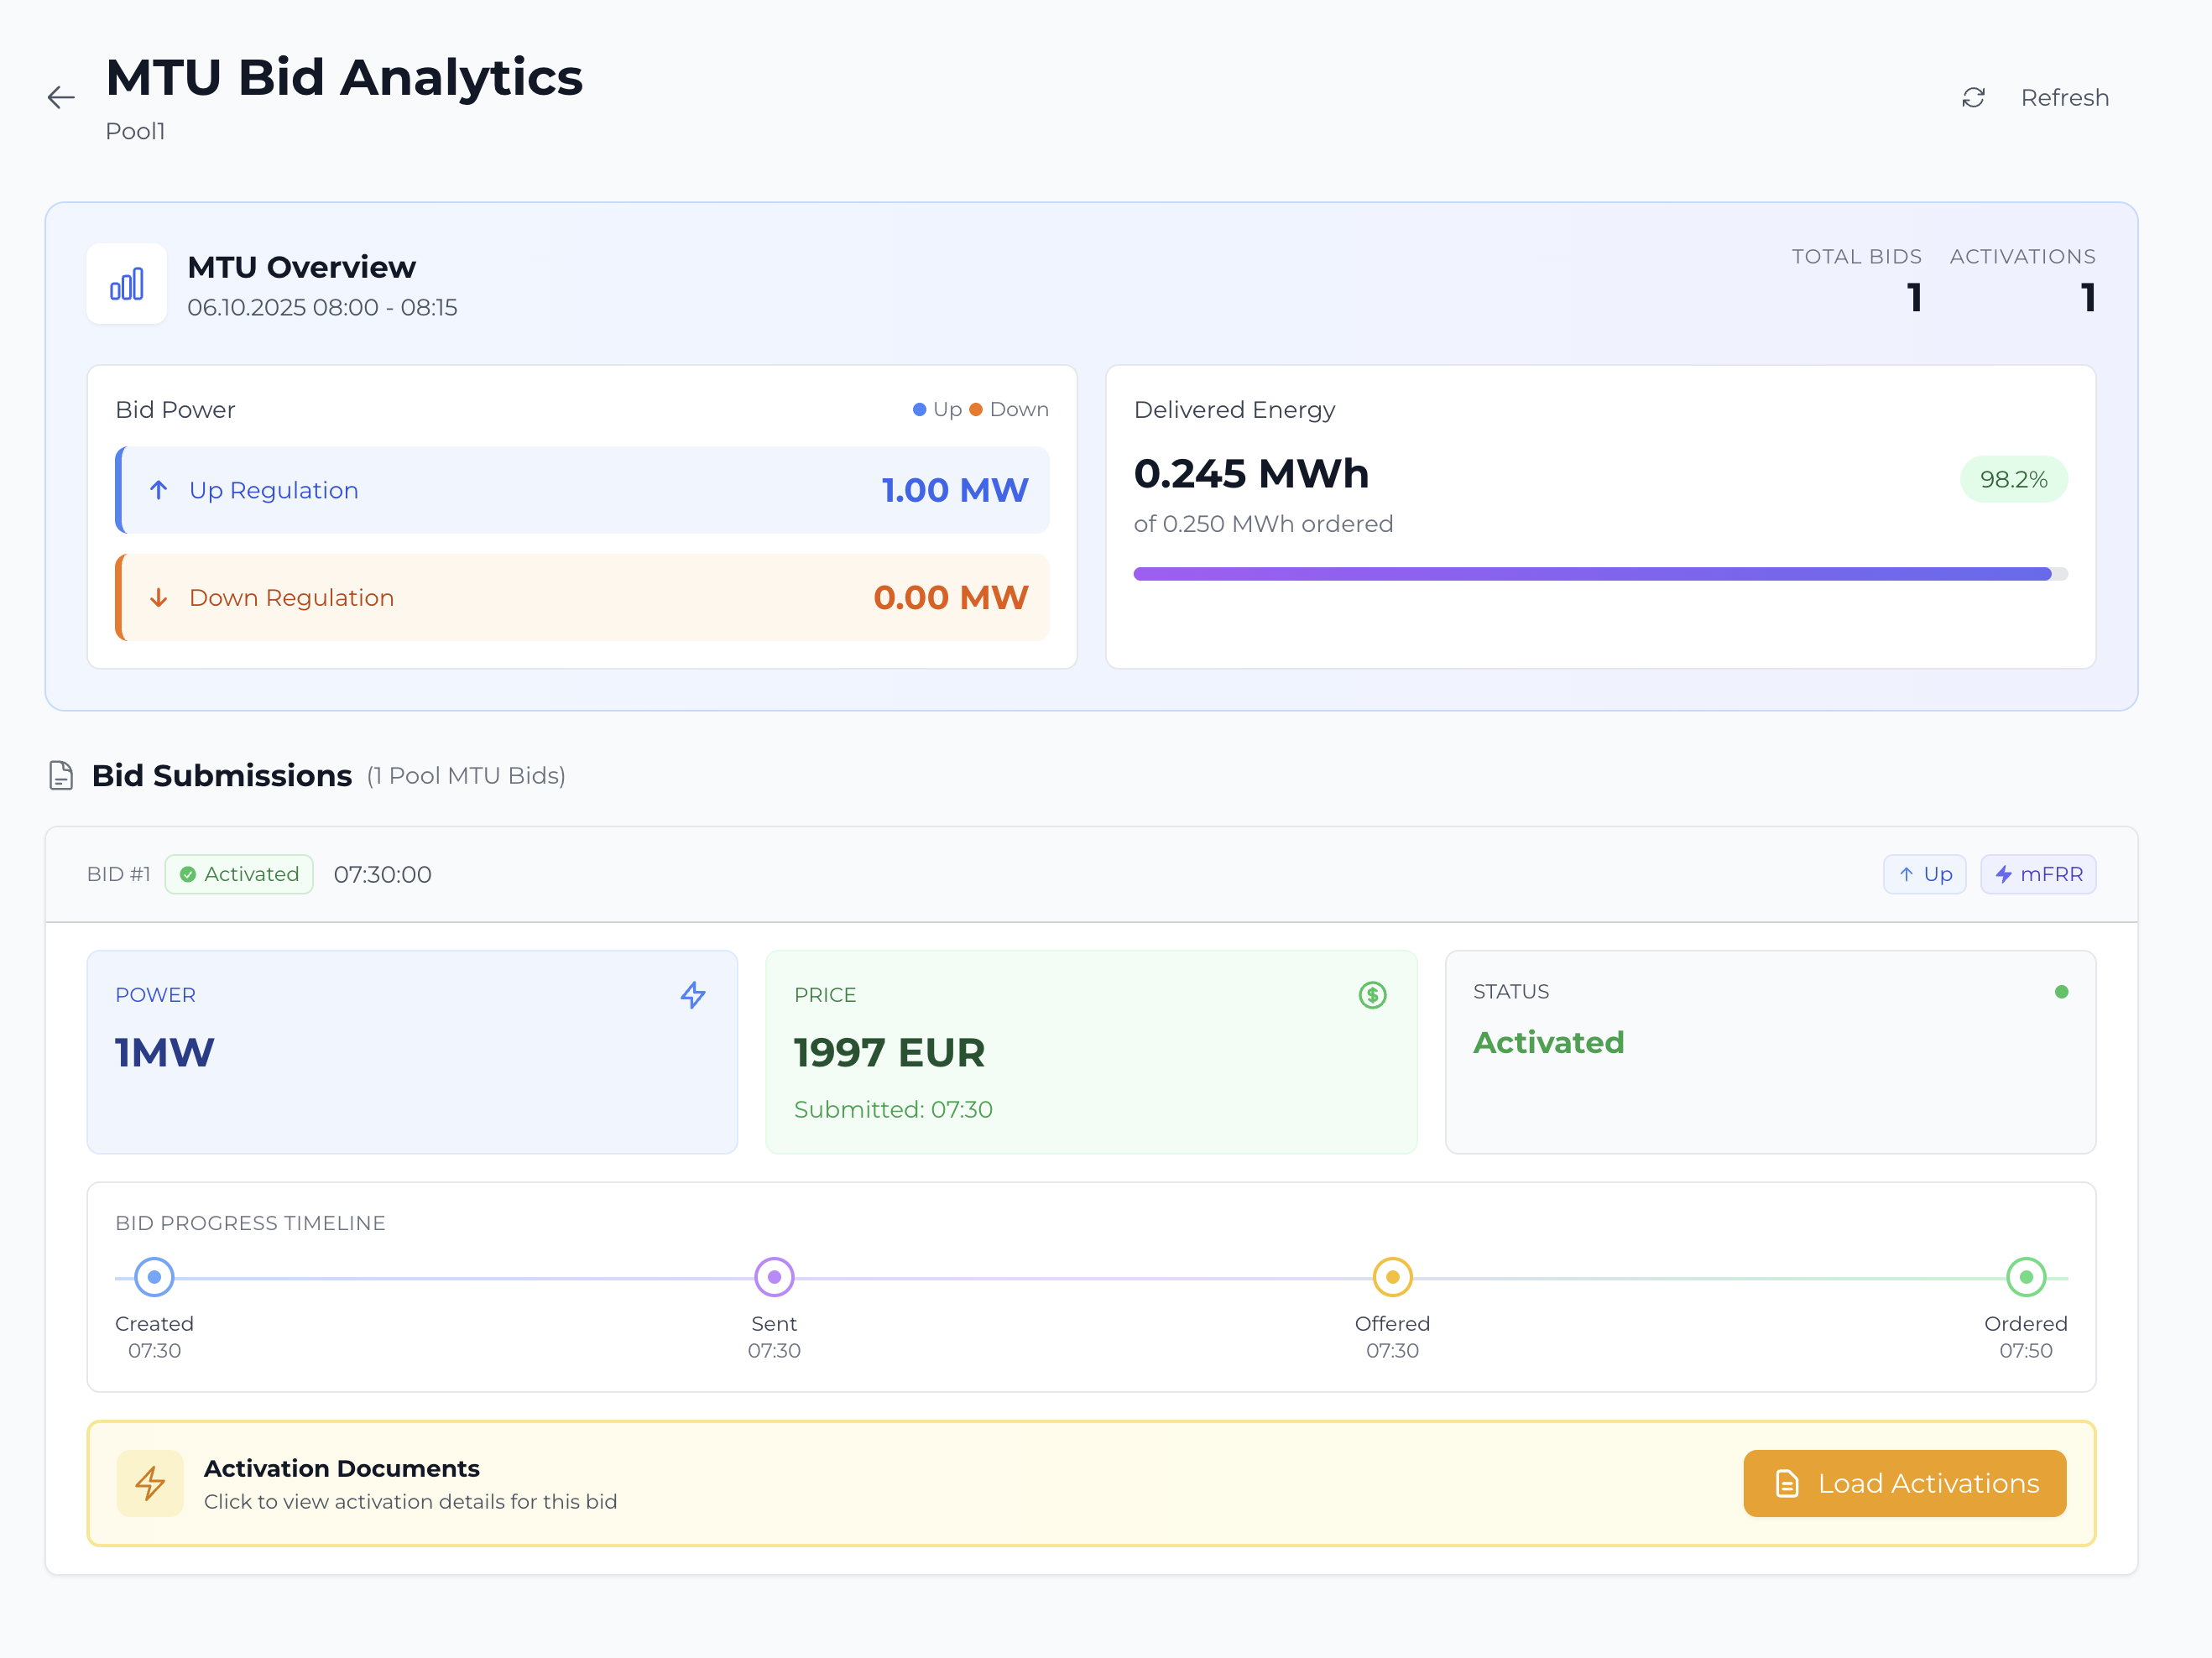
Task: Click the refresh icon in the top right
Action: click(1973, 97)
